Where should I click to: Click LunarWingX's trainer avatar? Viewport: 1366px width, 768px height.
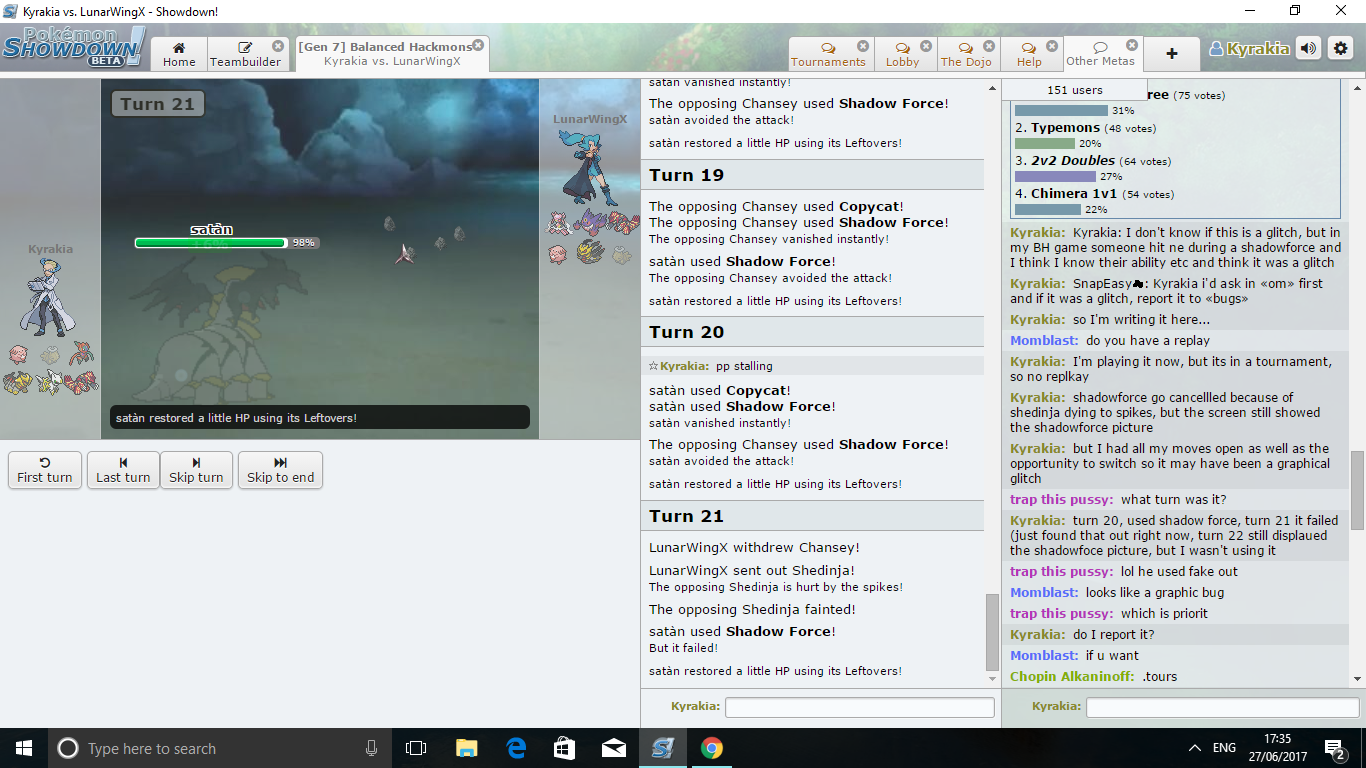[588, 168]
